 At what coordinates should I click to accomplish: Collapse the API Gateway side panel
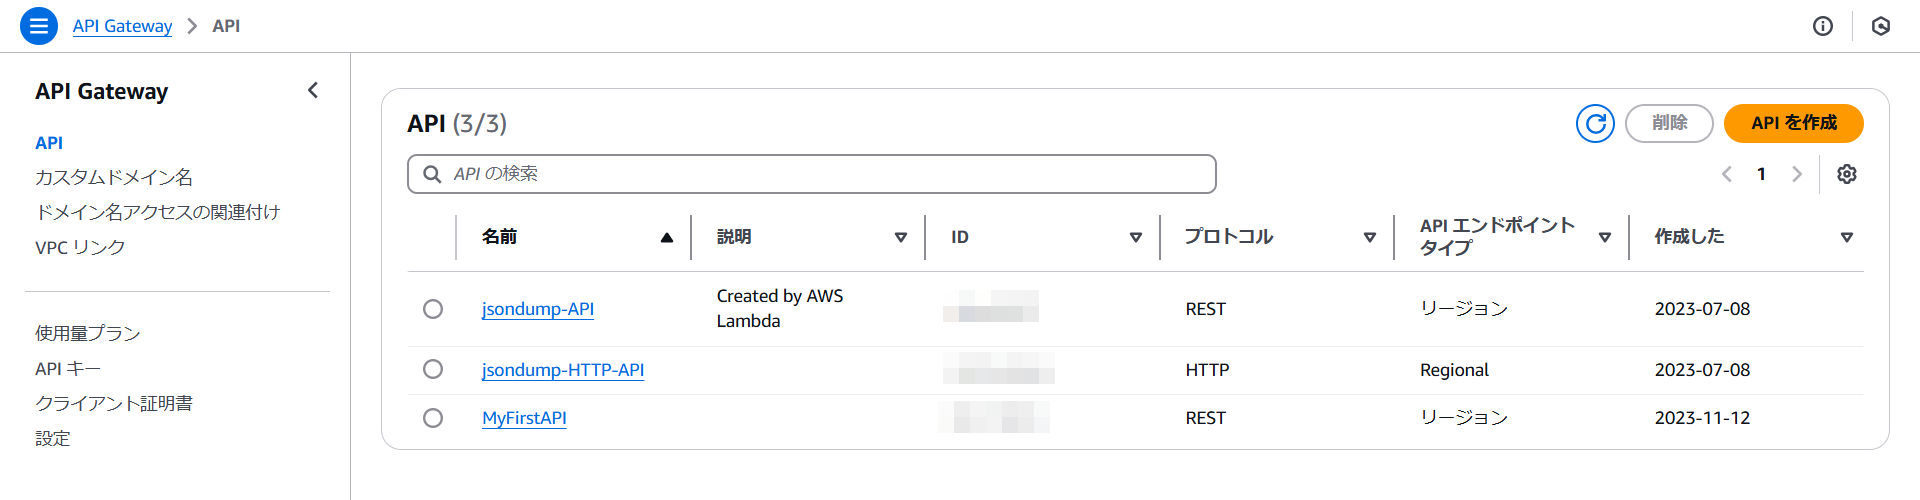pyautogui.click(x=313, y=91)
